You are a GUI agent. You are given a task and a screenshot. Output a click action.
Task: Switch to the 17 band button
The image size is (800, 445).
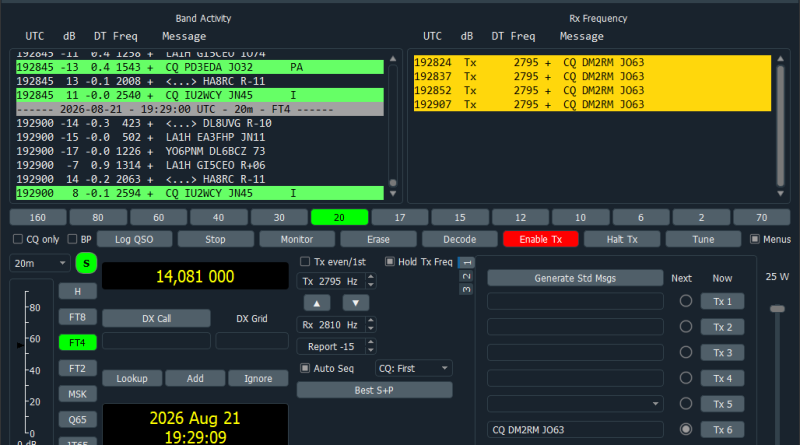coord(399,217)
